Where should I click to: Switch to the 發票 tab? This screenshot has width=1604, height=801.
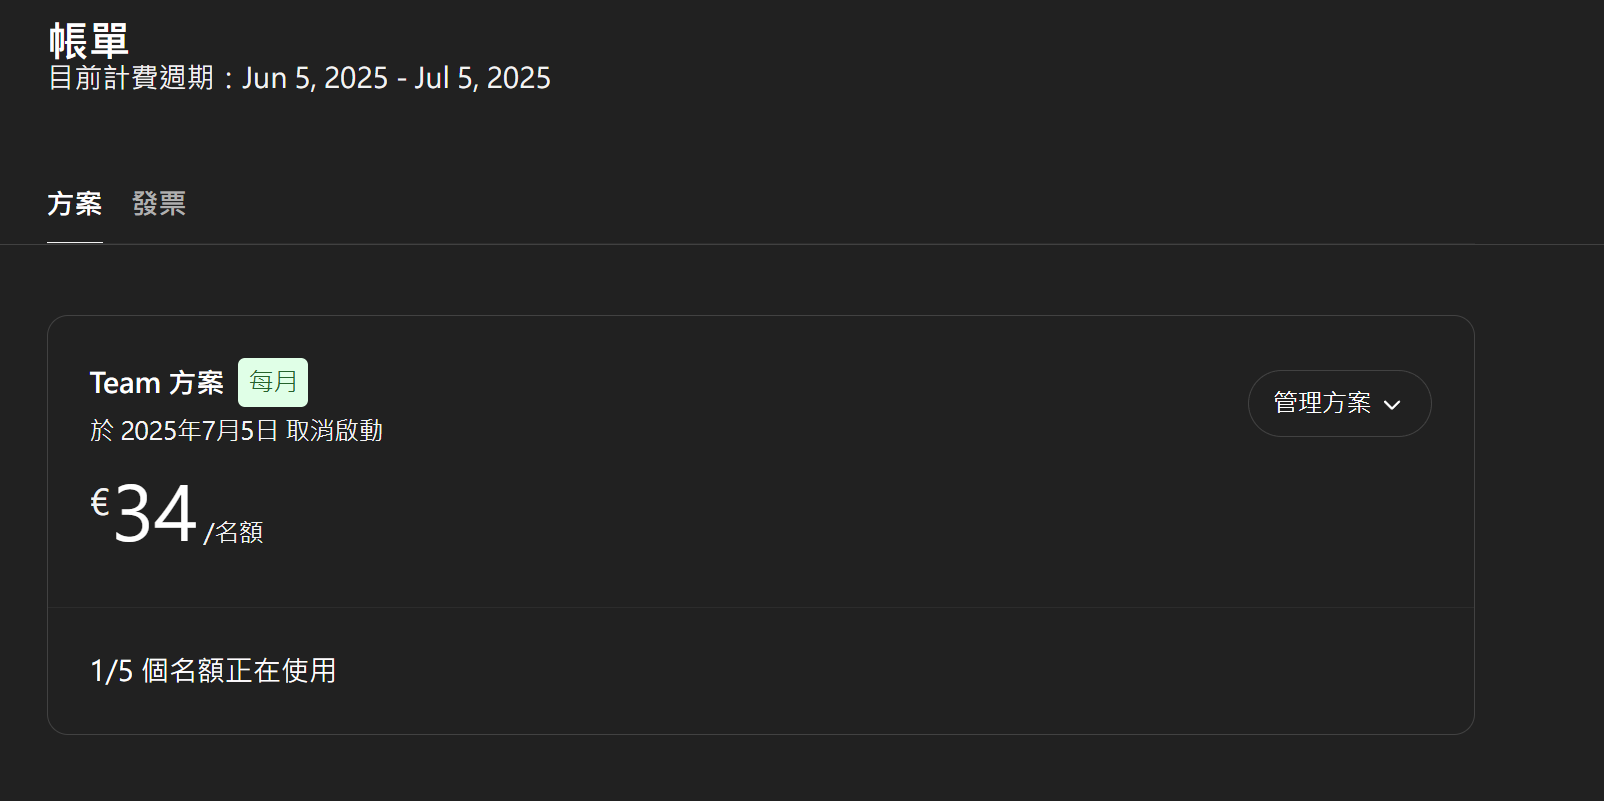[x=159, y=204]
